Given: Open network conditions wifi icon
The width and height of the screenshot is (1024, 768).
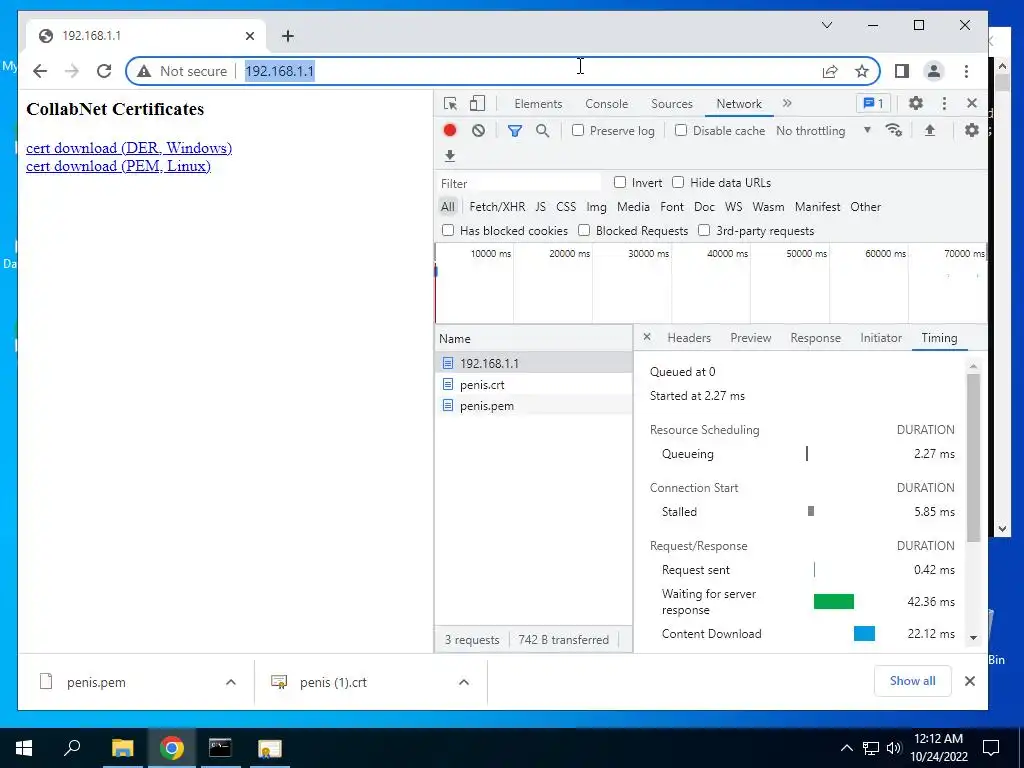Looking at the screenshot, I should coord(893,130).
